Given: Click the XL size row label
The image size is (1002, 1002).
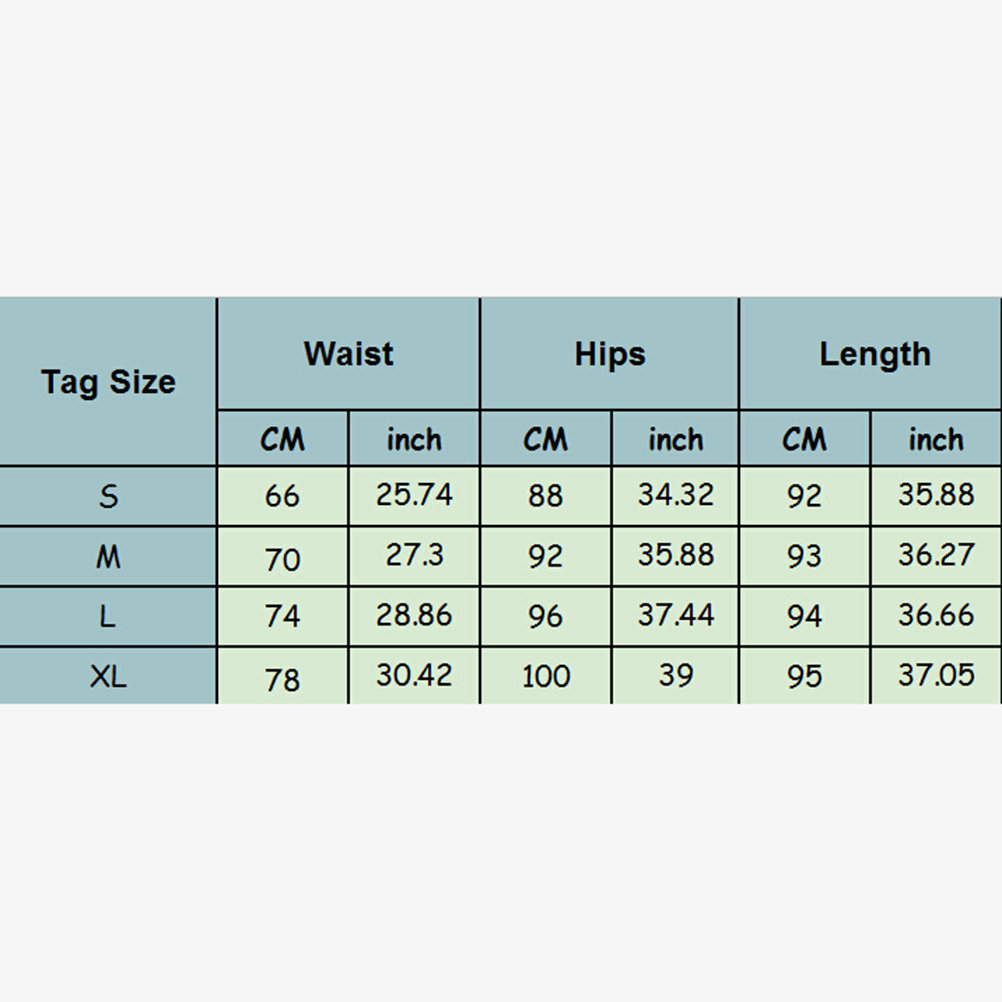Looking at the screenshot, I should (108, 677).
